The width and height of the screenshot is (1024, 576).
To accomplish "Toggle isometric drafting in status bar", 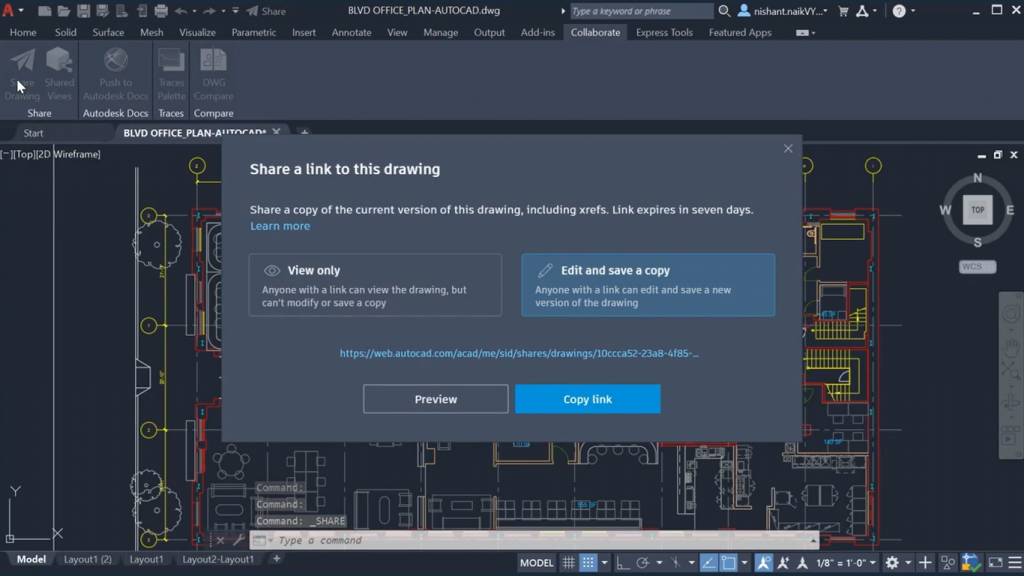I will coord(675,563).
